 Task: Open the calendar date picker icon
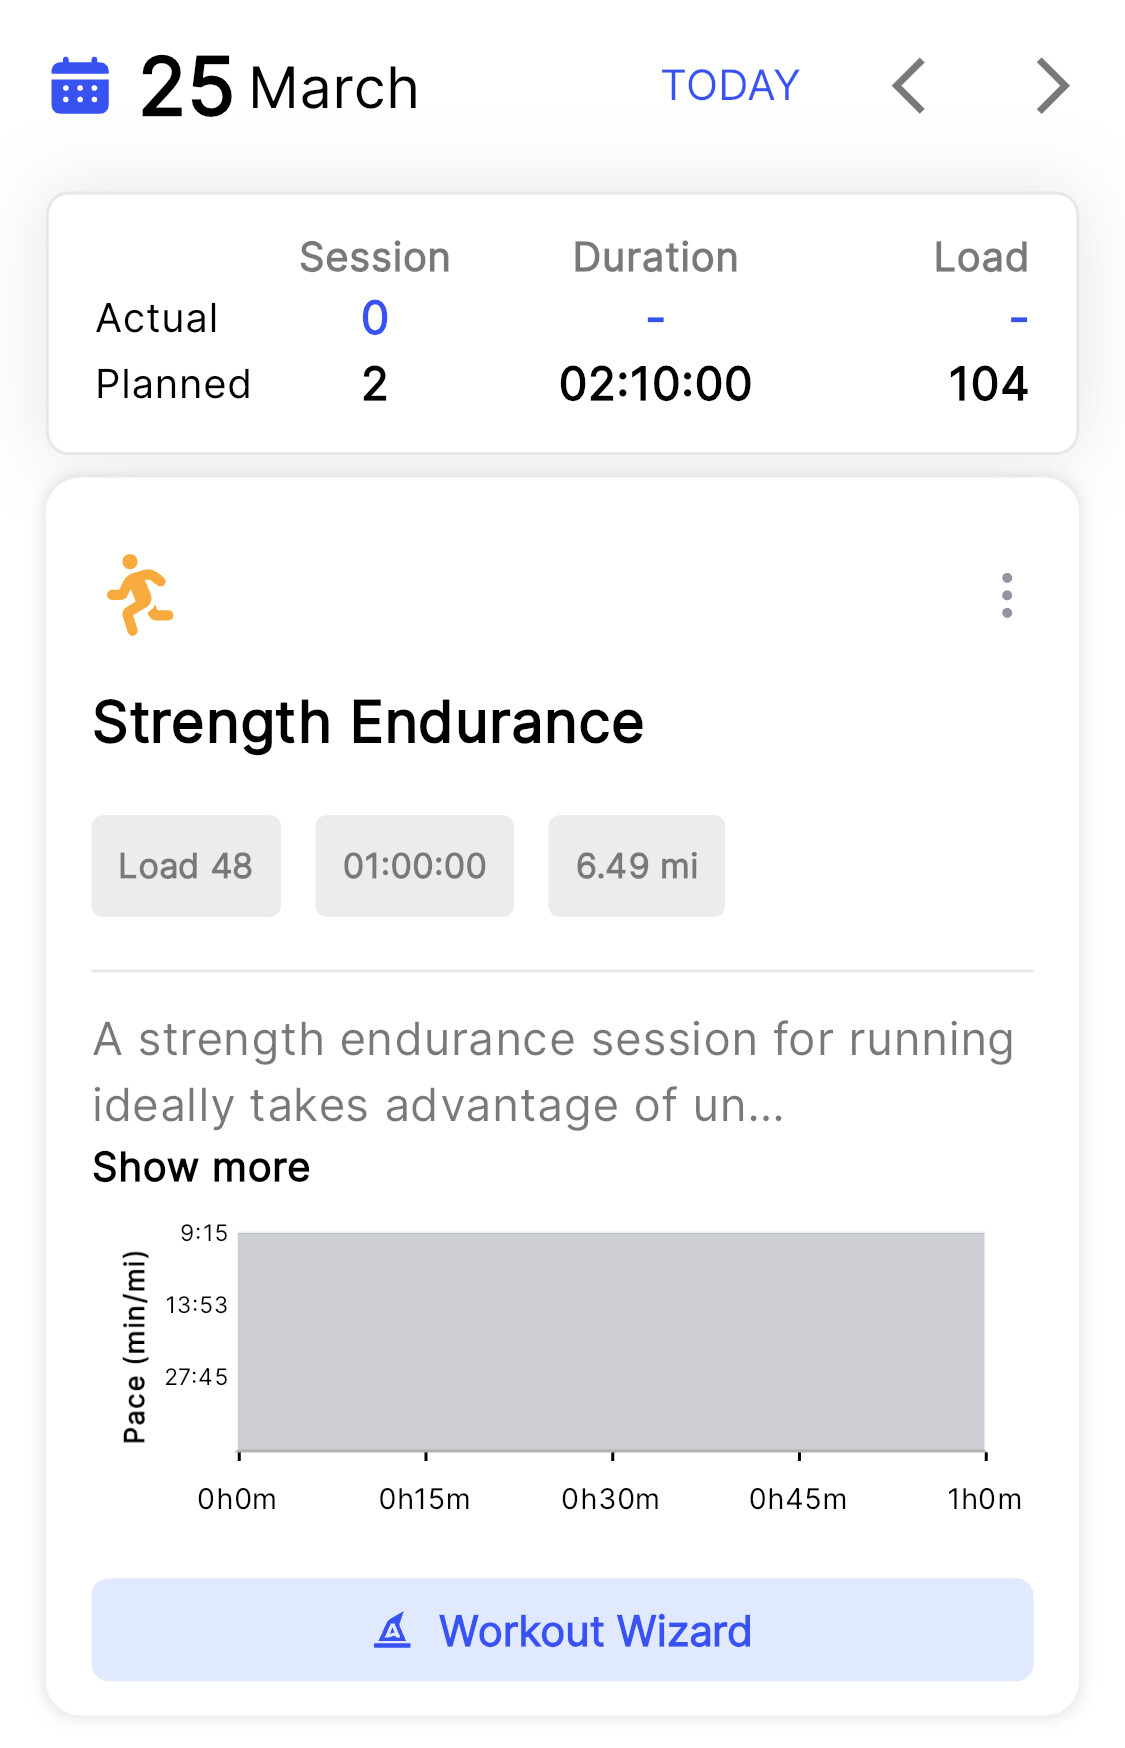(x=80, y=86)
